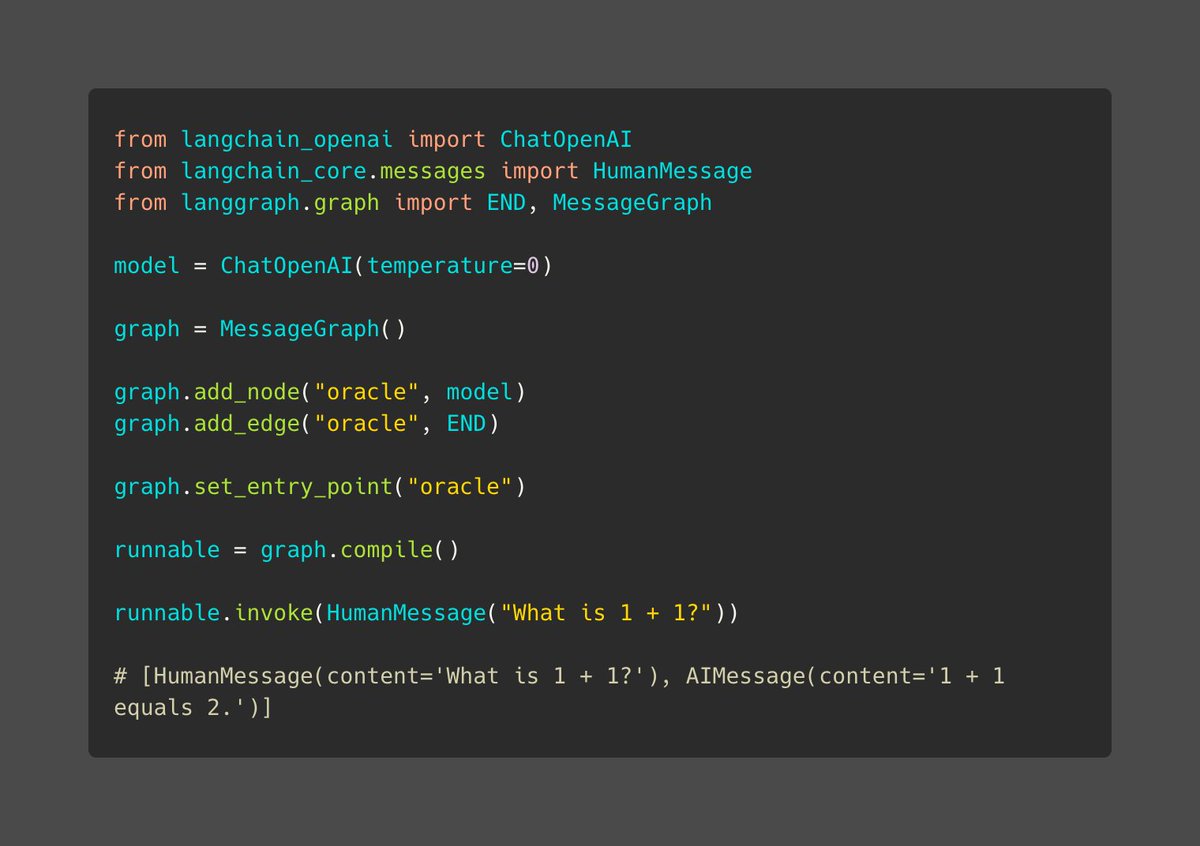Click END argument in add_edge call
Screen dimensions: 1200x846
point(466,424)
